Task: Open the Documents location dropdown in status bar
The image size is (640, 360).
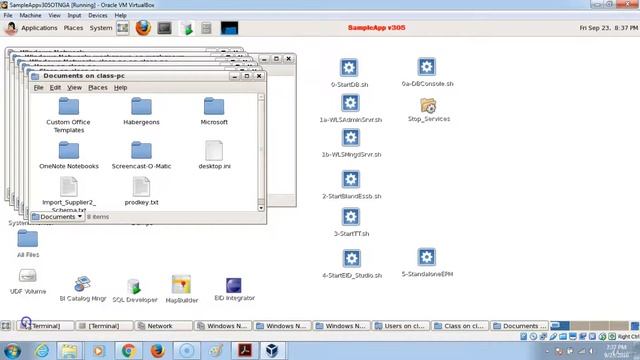Action: [x=58, y=217]
